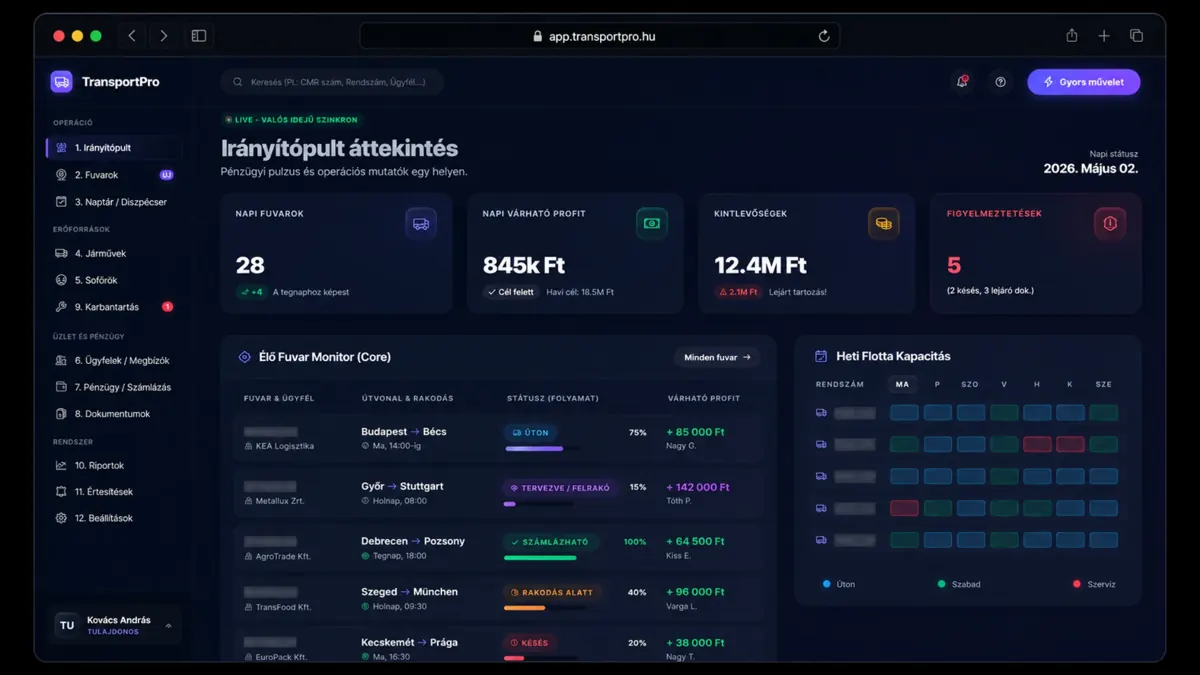Click the browser back arrow
This screenshot has width=1200, height=675.
coord(131,36)
